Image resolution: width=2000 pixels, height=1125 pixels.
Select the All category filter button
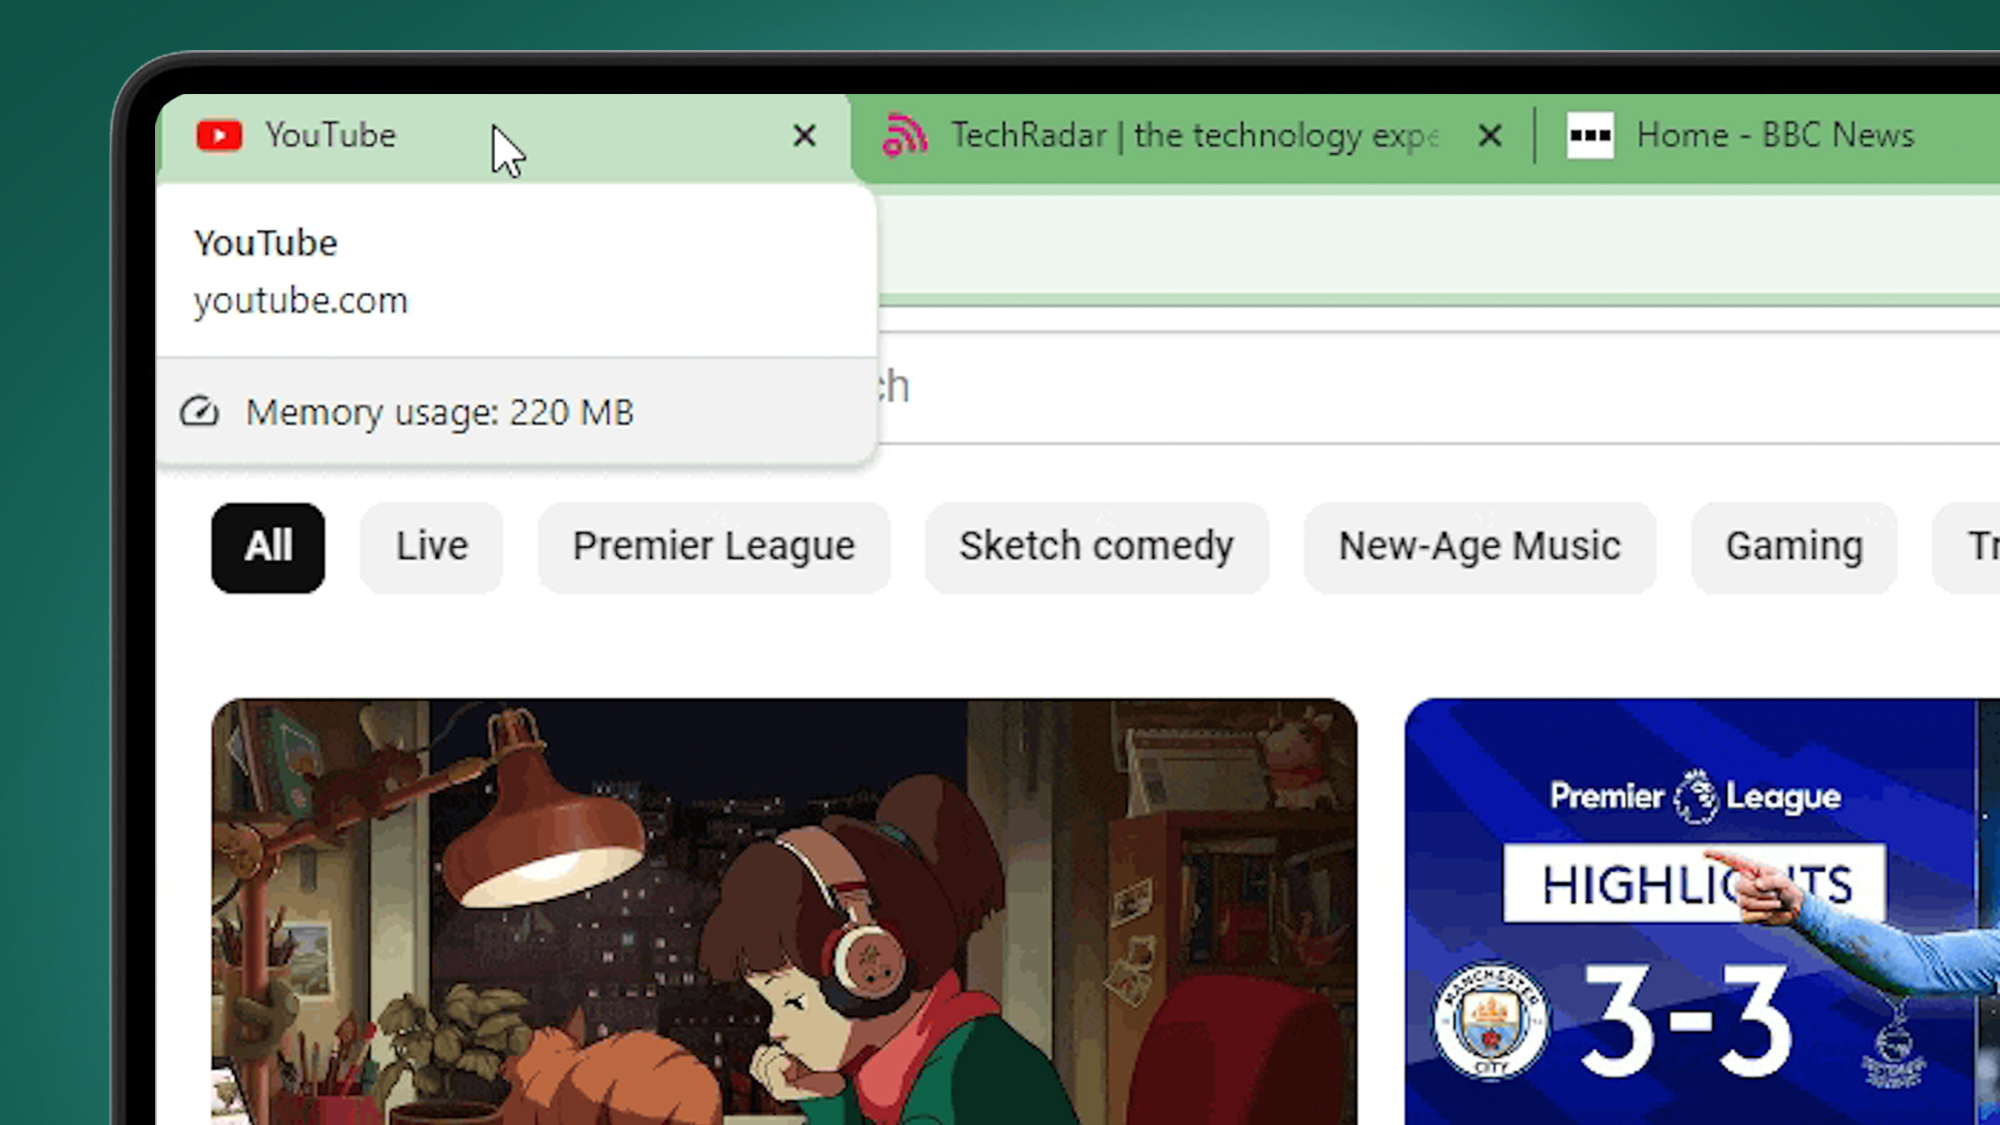click(x=269, y=545)
